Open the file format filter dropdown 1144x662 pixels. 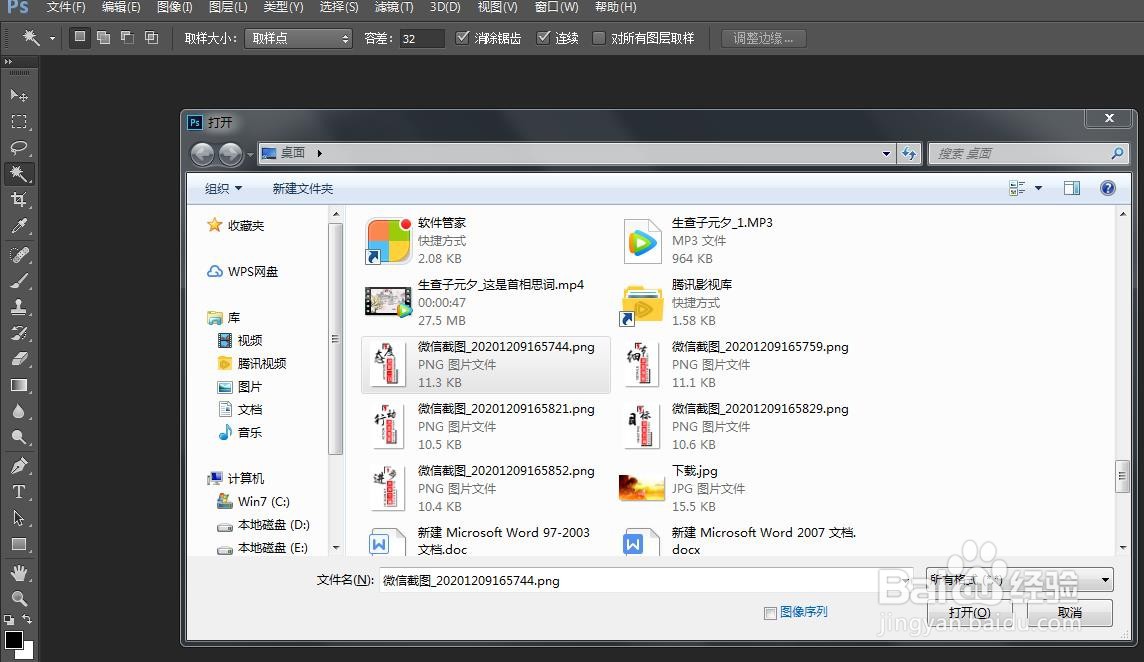(x=1019, y=580)
